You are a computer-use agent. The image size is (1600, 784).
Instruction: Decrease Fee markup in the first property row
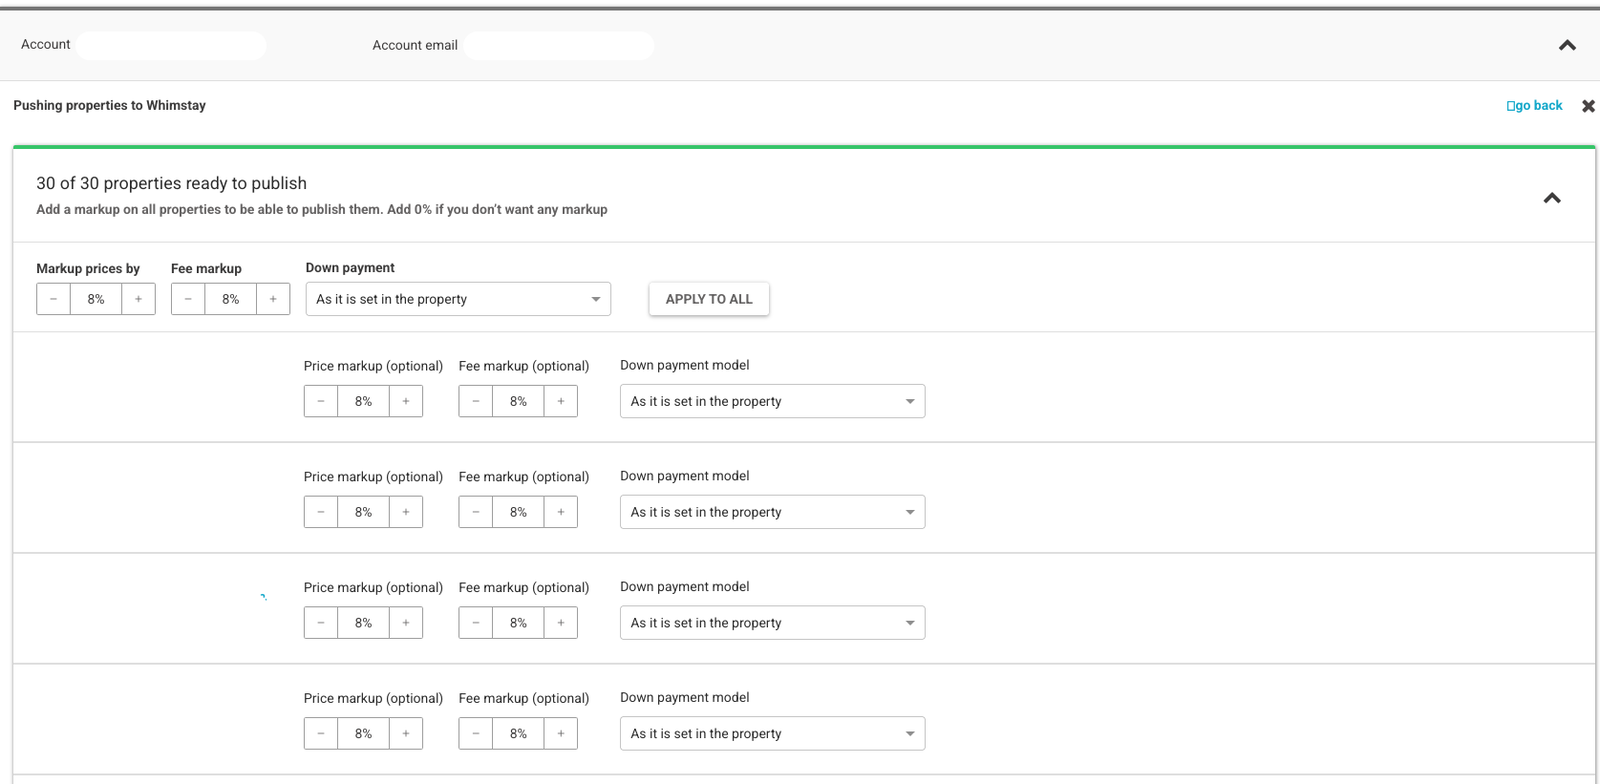click(476, 401)
